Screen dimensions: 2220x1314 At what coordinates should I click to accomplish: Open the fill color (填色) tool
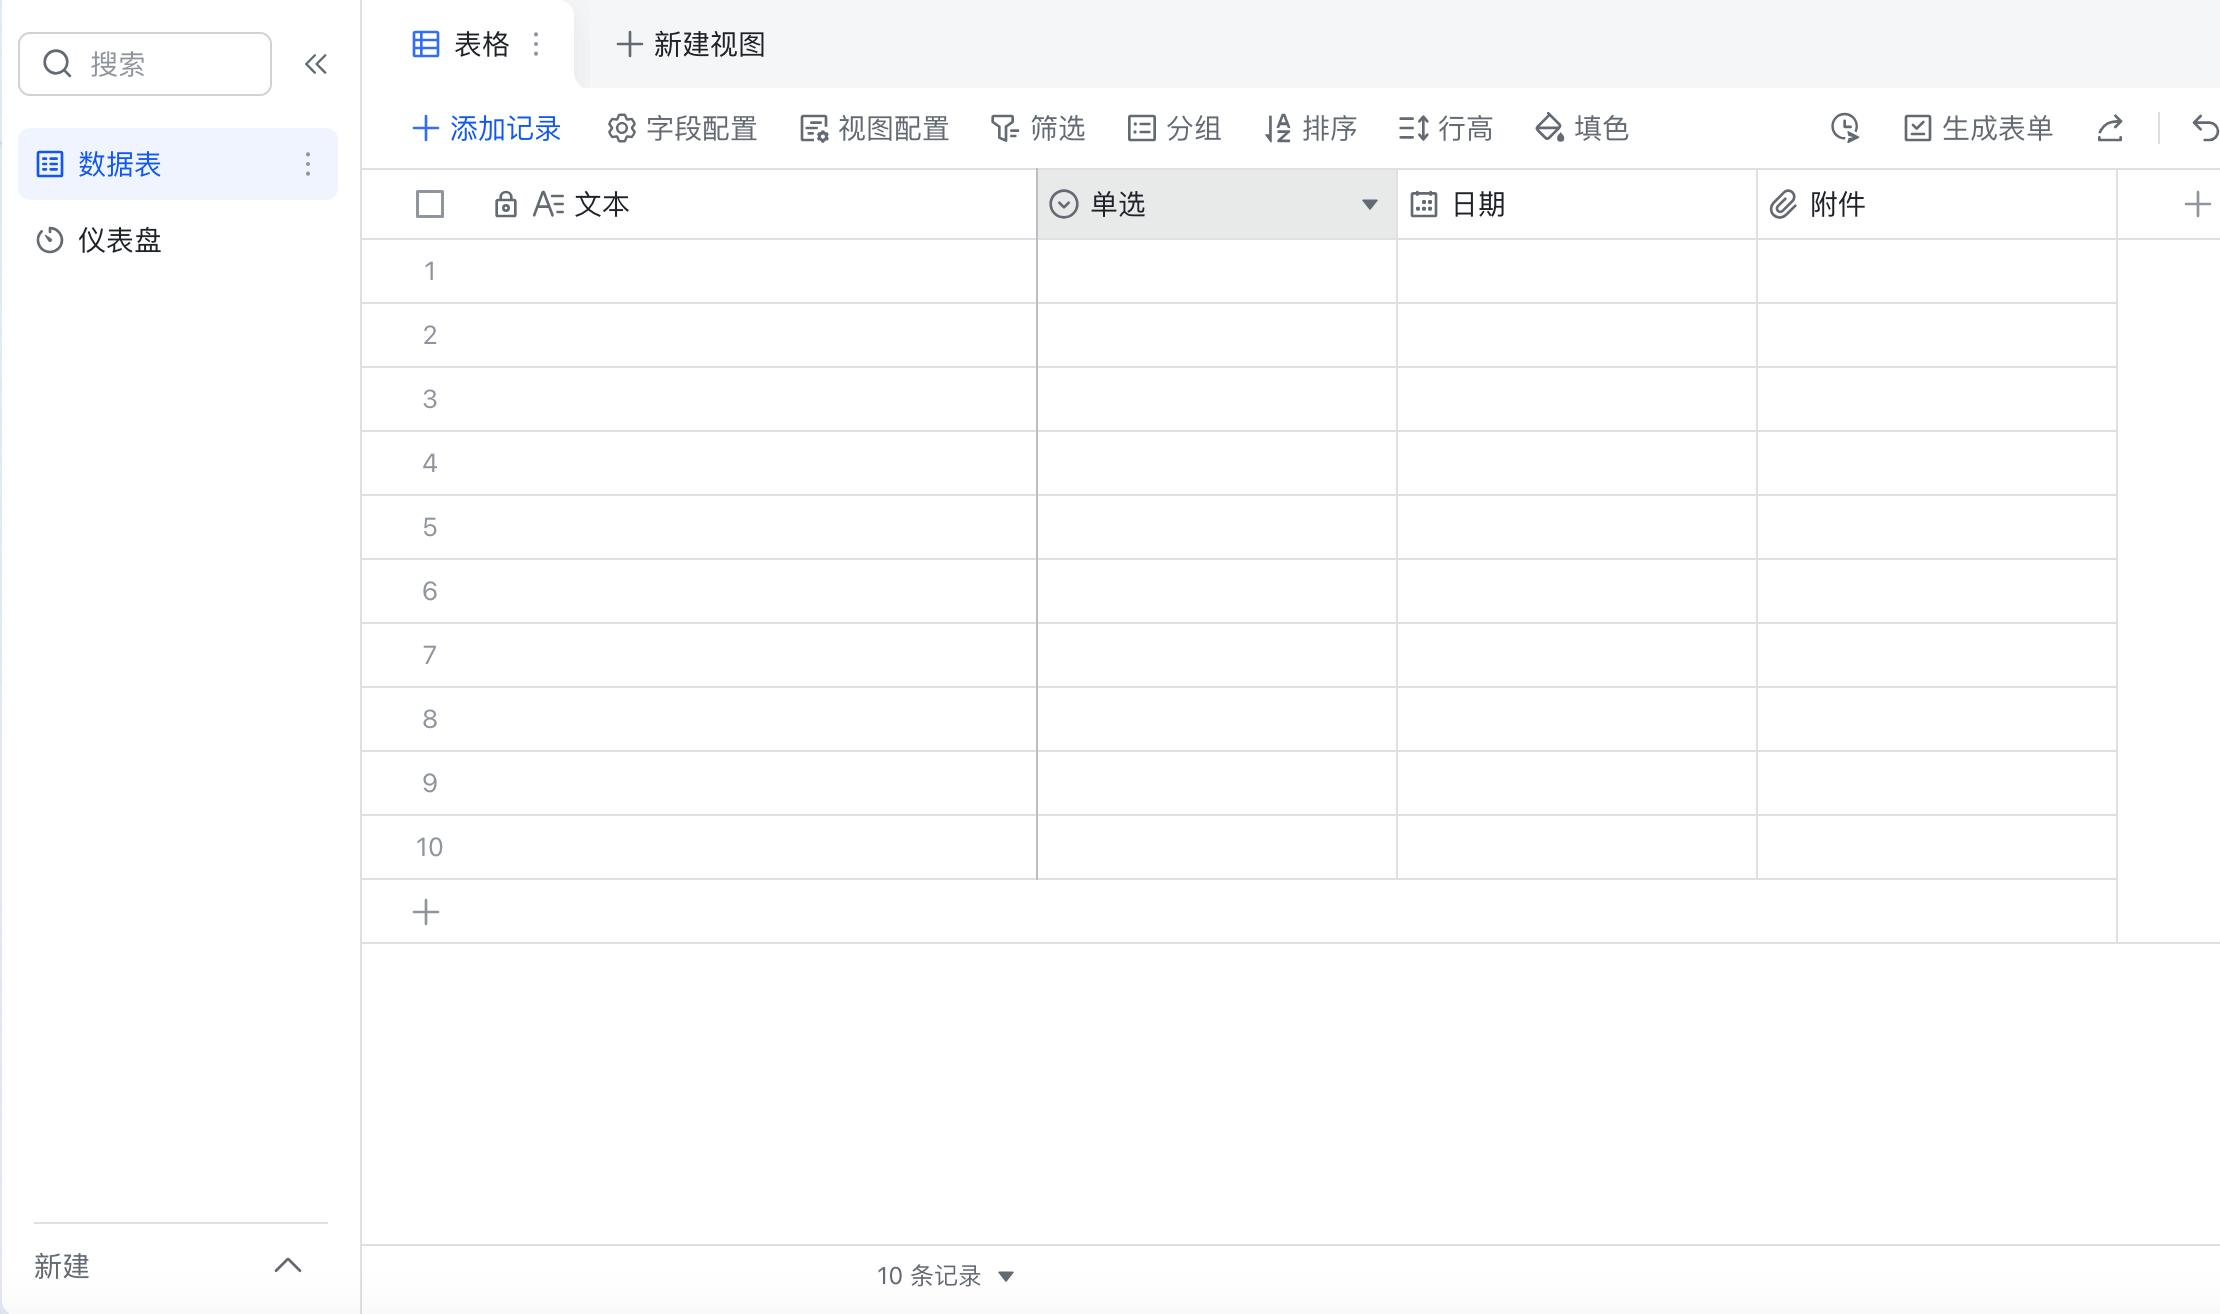click(1582, 128)
